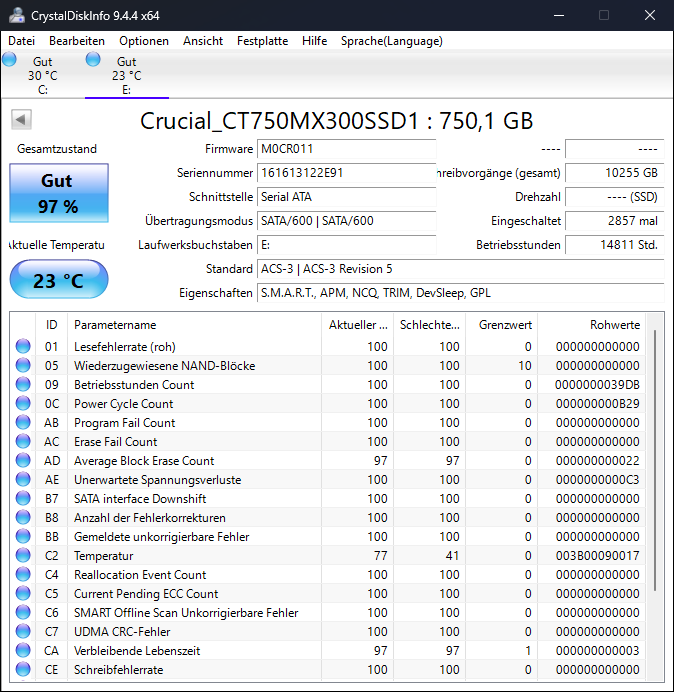Click the Seriennummer field value
This screenshot has width=674, height=692.
(346, 173)
